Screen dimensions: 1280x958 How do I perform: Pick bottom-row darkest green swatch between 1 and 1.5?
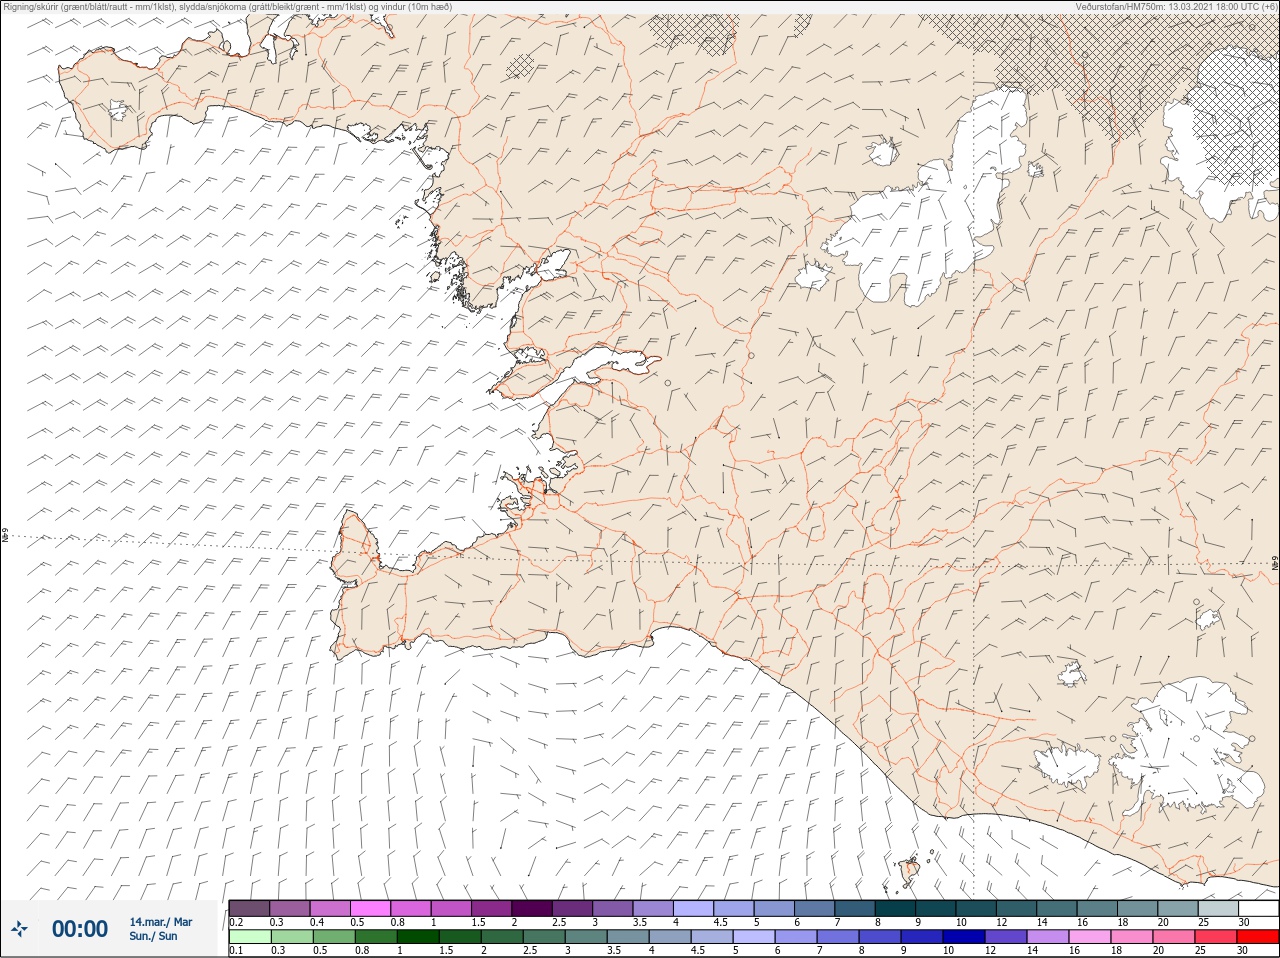[418, 937]
